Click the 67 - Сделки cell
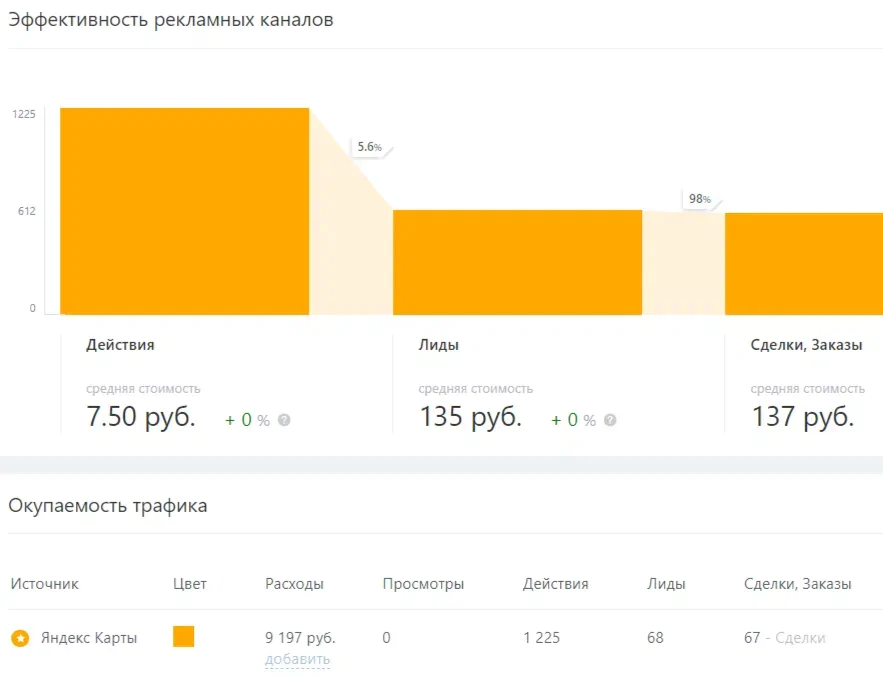Viewport: 883px width, 677px height. point(784,638)
